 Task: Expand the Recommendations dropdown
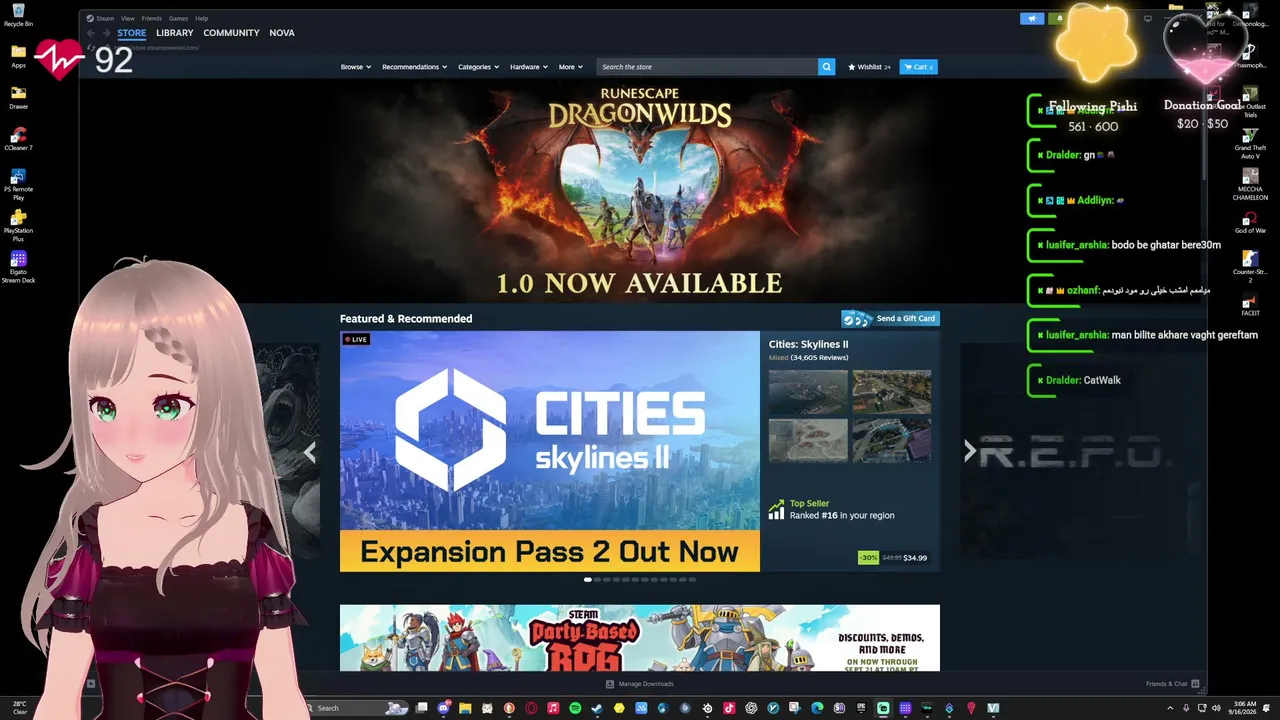click(x=414, y=67)
